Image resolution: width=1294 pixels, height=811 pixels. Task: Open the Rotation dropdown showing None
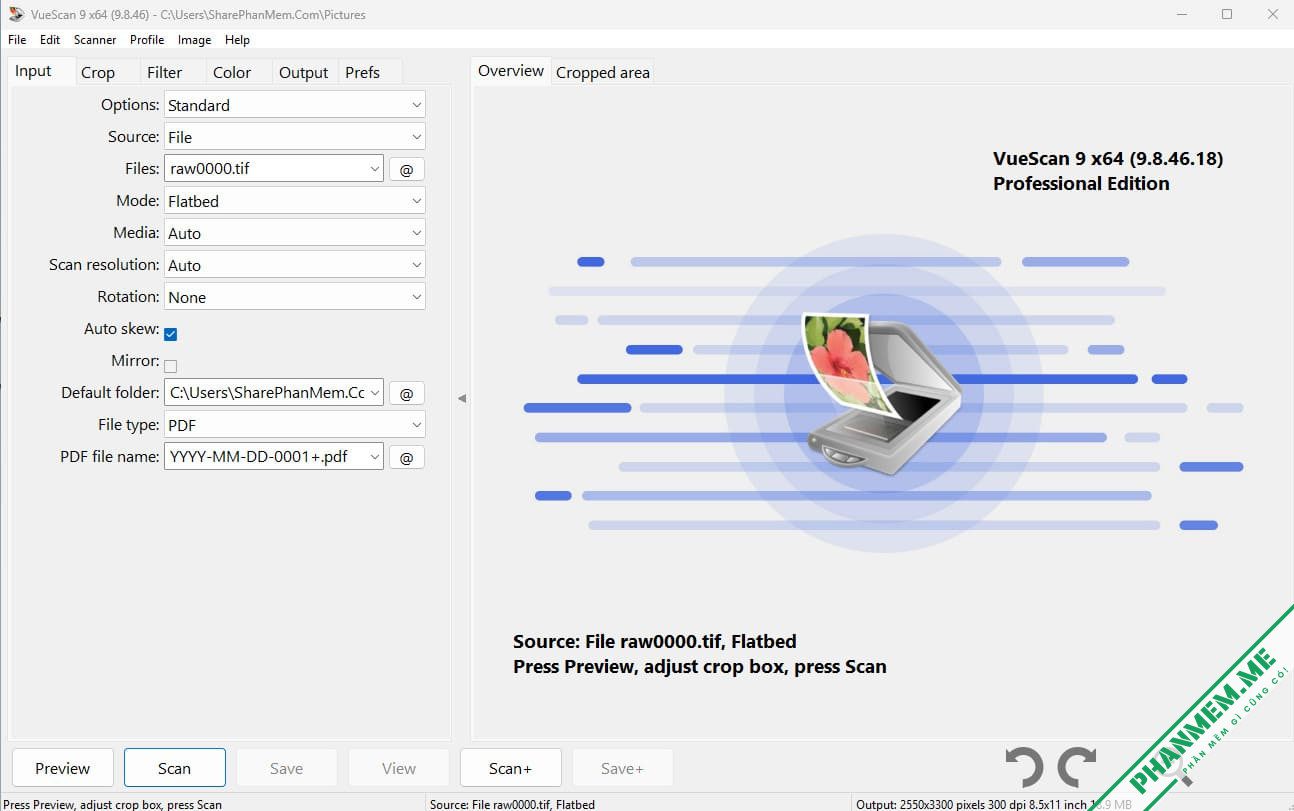point(294,297)
